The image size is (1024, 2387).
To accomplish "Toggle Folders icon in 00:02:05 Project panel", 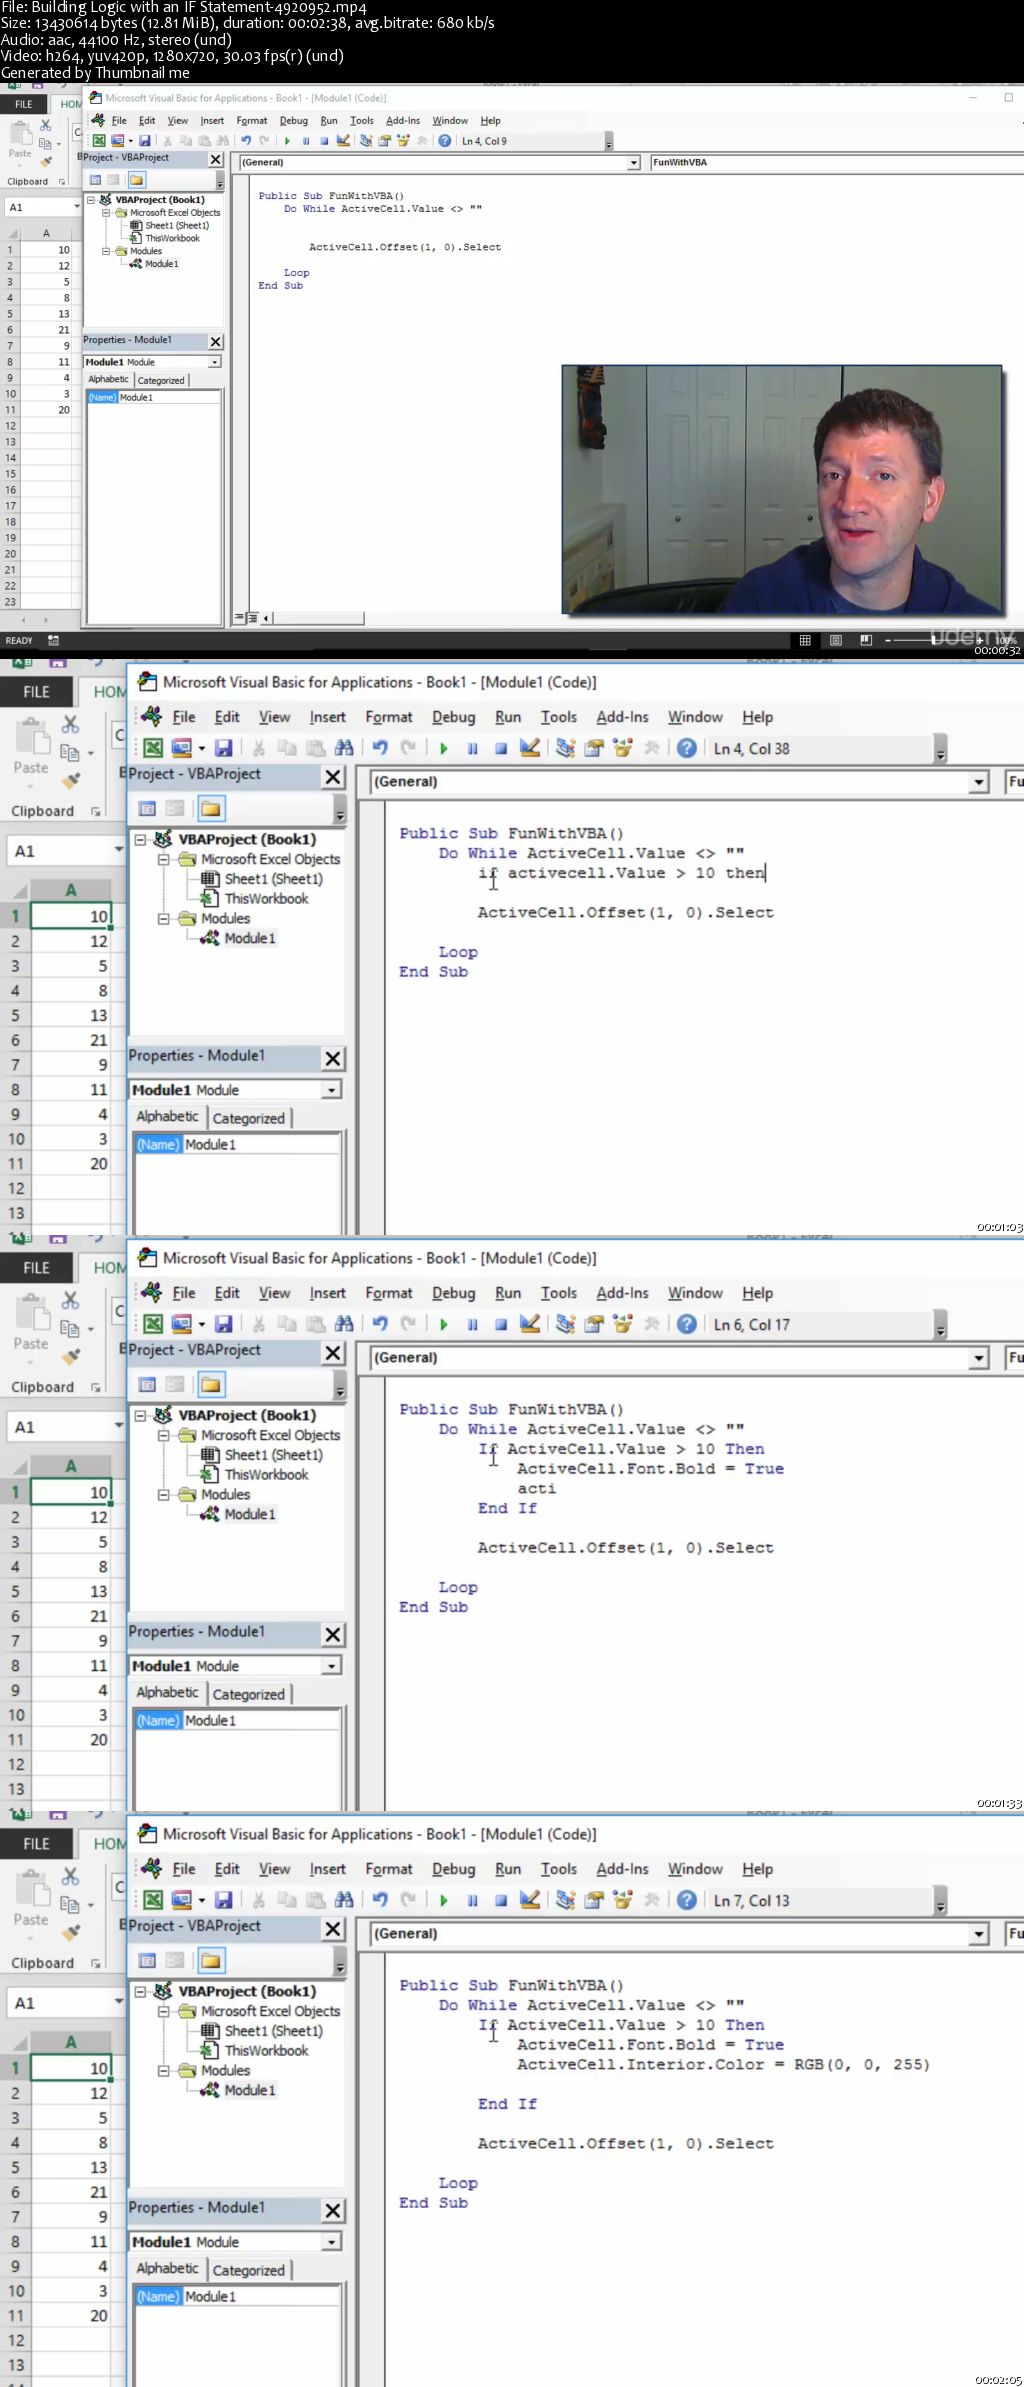I will [x=210, y=1960].
